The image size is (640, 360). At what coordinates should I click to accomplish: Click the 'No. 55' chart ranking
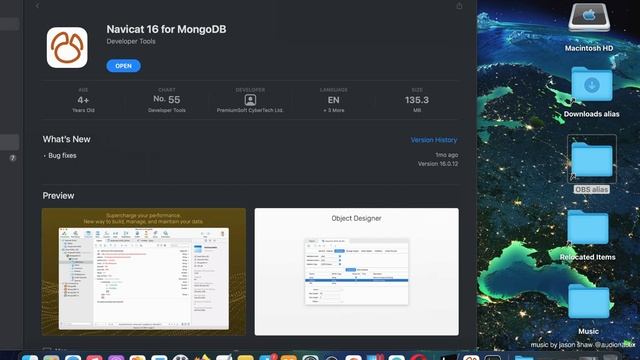pyautogui.click(x=167, y=99)
